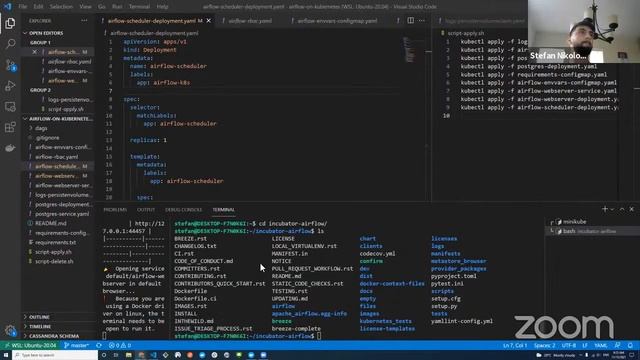Click the editor minimap code overview
640x360 pixels.
[408, 49]
